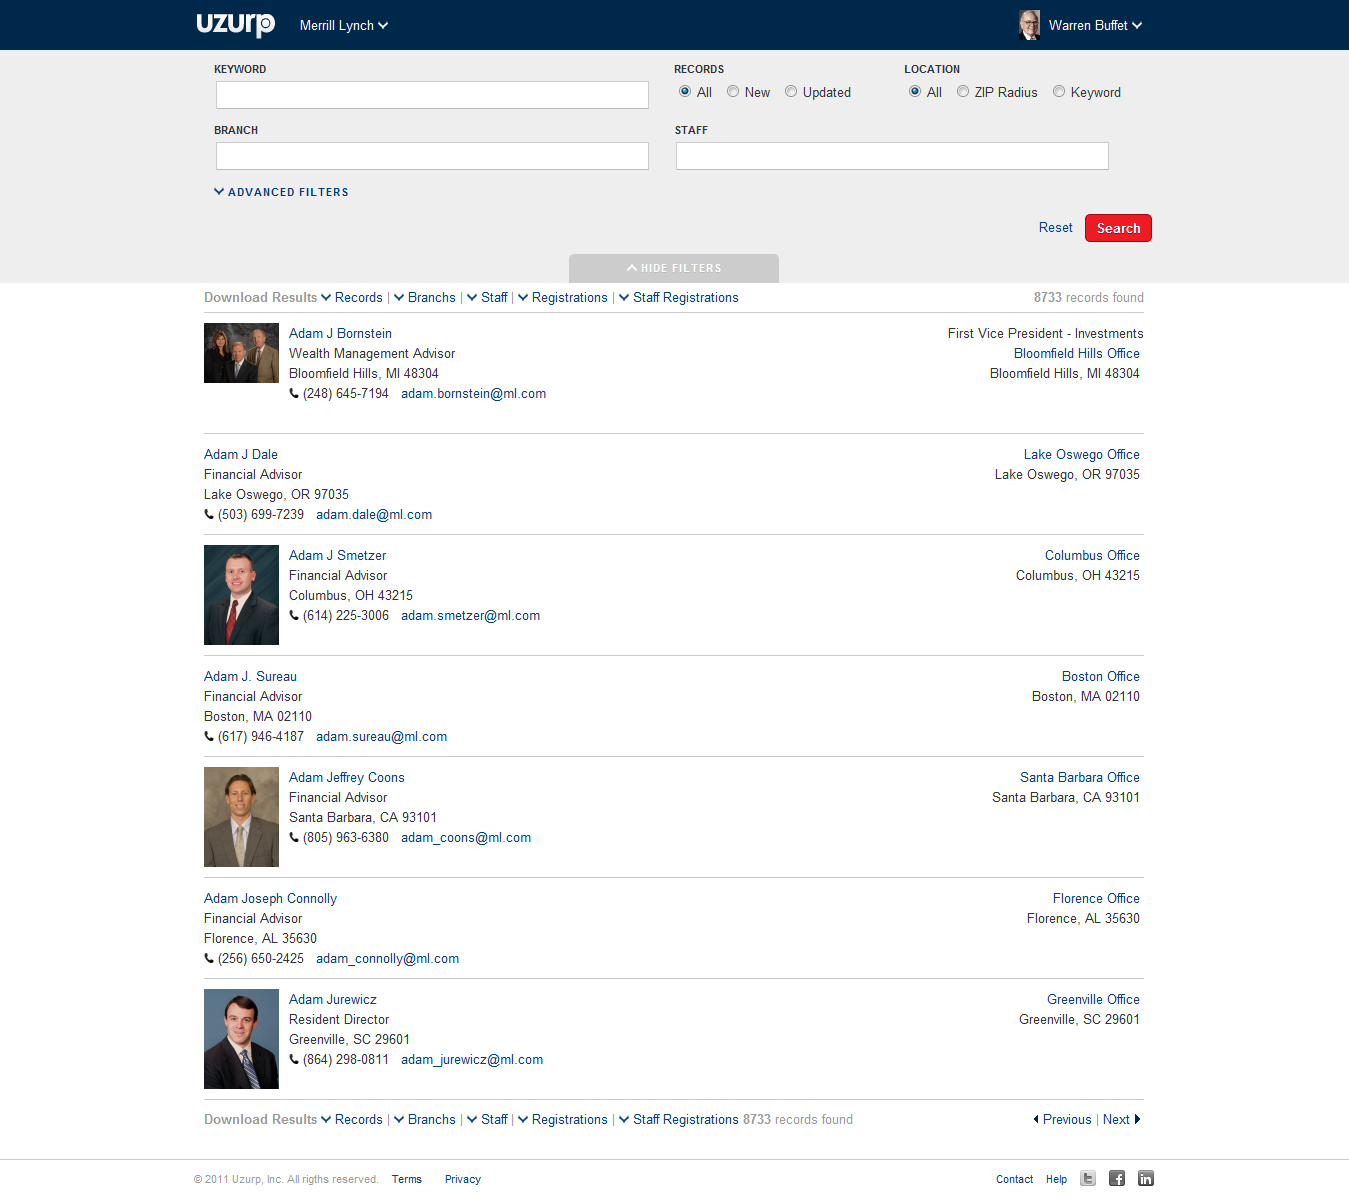The image size is (1349, 1199).
Task: Open the Terms link in footer
Action: [x=407, y=1180]
